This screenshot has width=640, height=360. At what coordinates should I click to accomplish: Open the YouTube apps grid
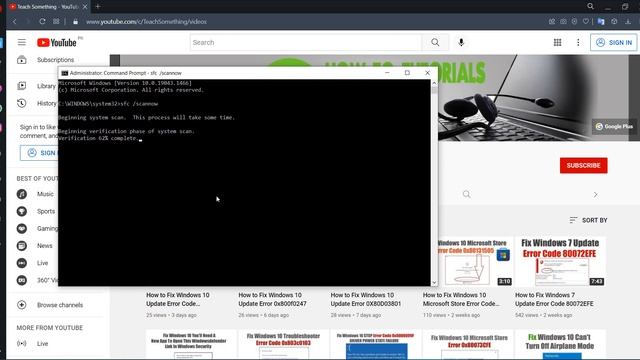[x=557, y=42]
